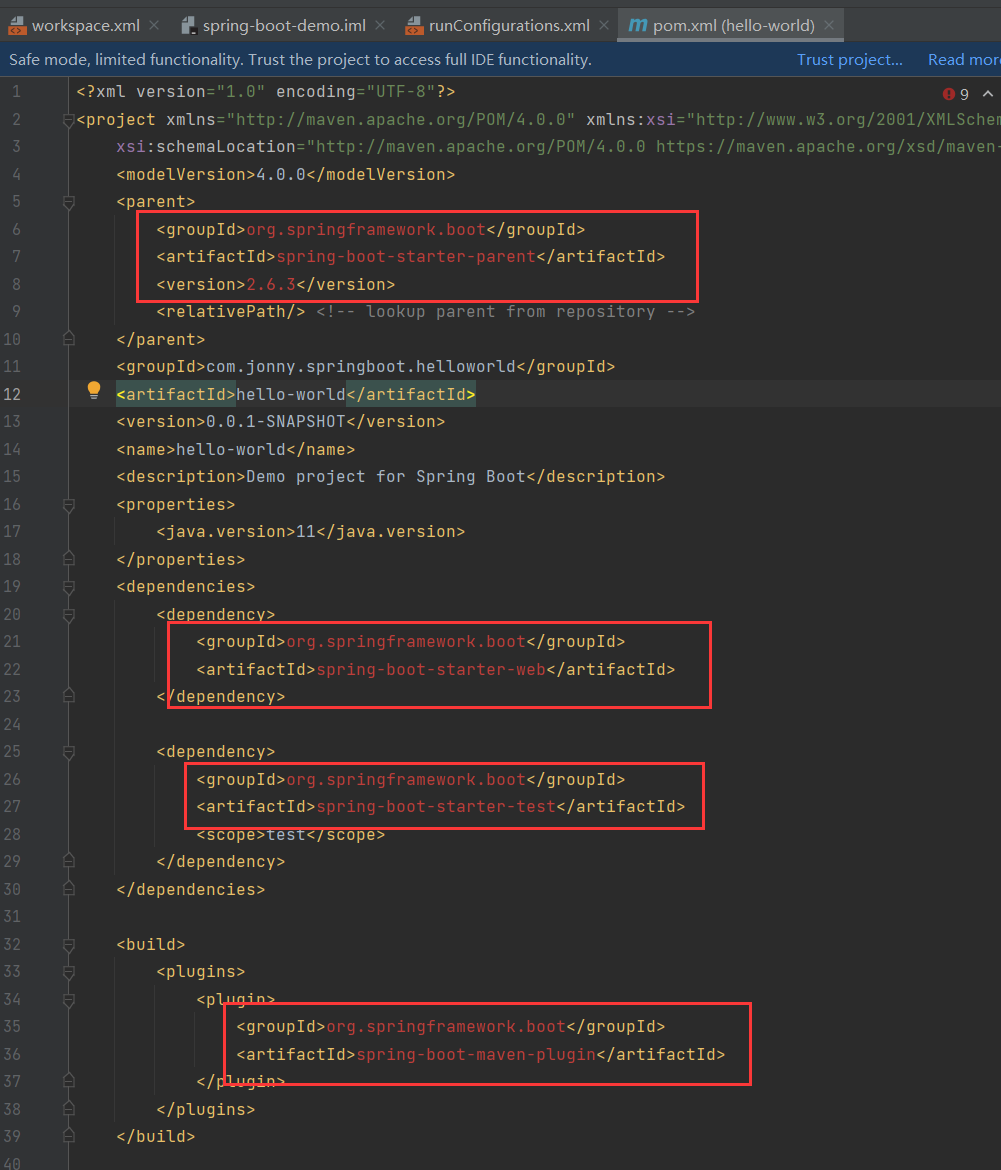Collapse the second dependency fold on line 25
Screen dimensions: 1001x1170
(69, 752)
